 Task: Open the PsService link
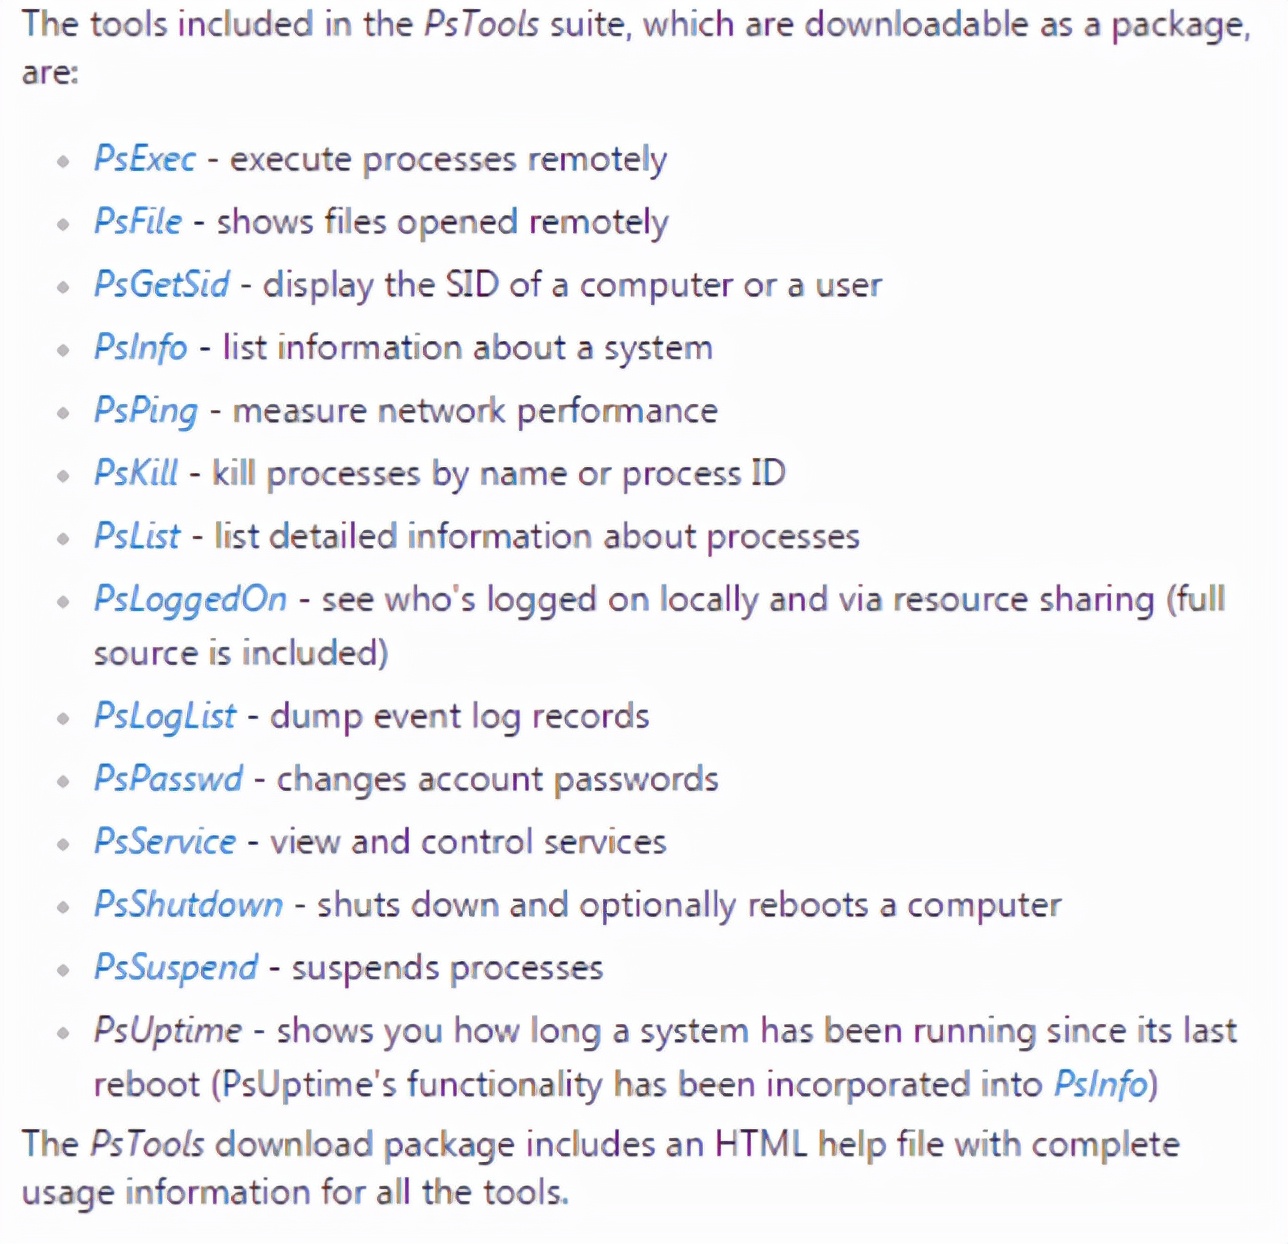(x=165, y=842)
